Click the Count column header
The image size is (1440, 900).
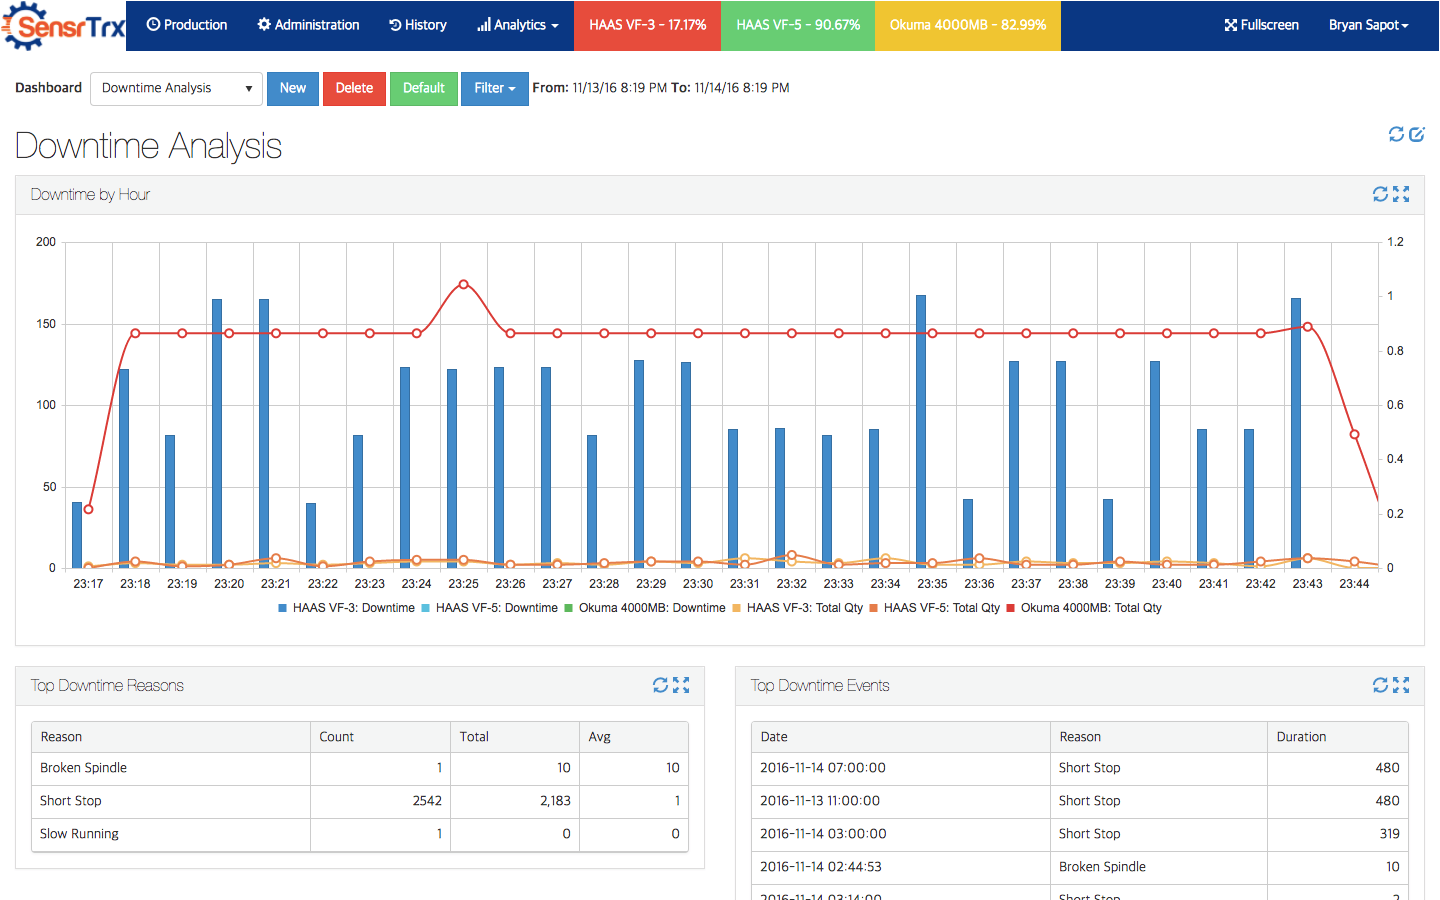[x=380, y=737]
